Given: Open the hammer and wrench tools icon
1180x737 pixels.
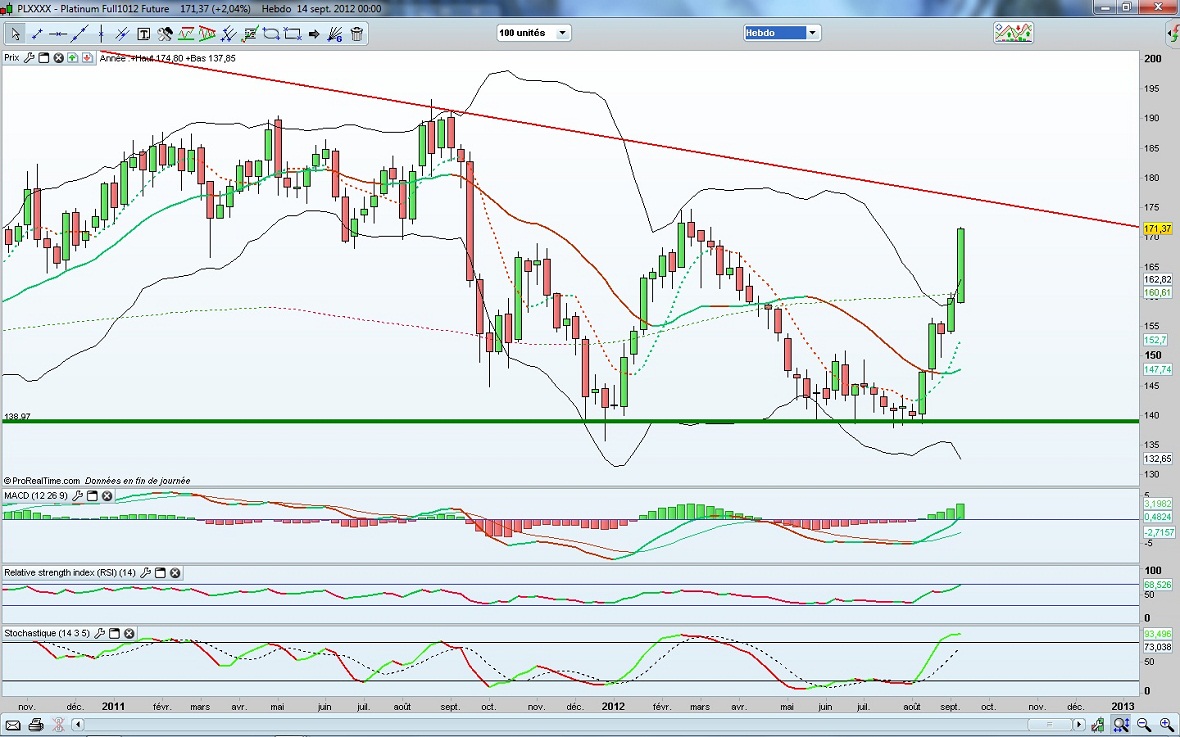Looking at the screenshot, I should click(165, 34).
